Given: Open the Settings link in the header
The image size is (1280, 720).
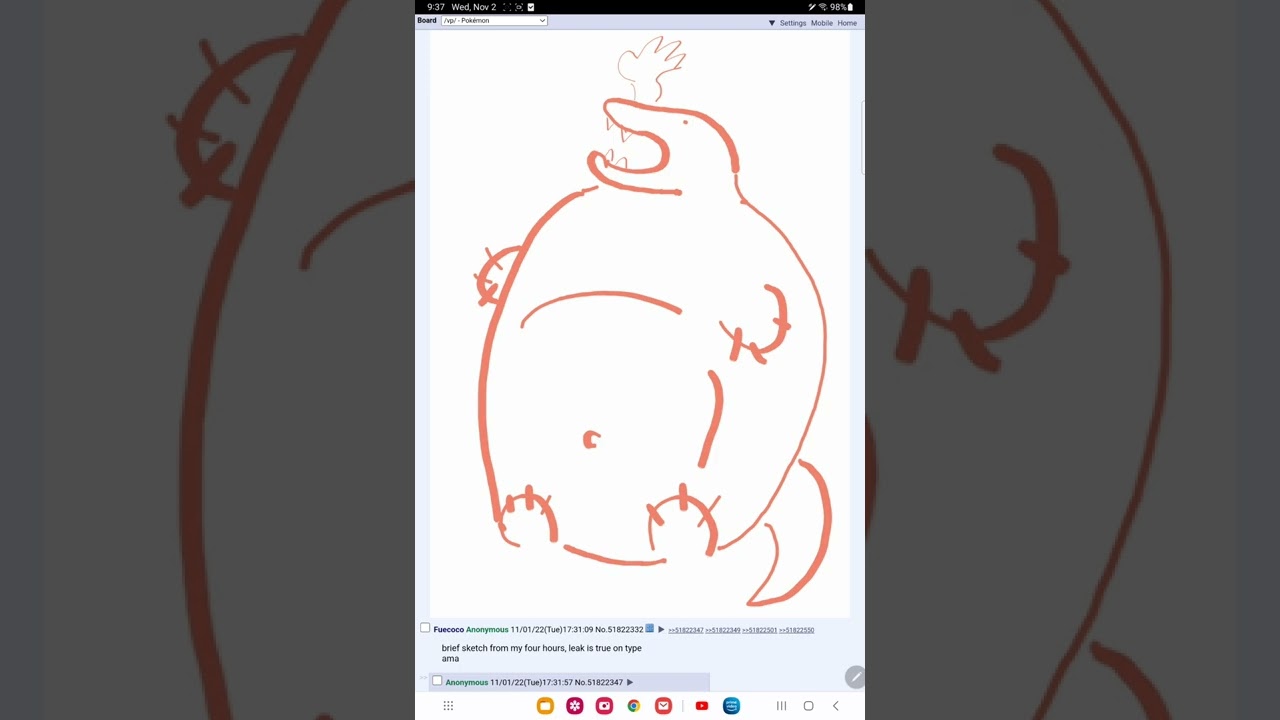Looking at the screenshot, I should pos(793,23).
